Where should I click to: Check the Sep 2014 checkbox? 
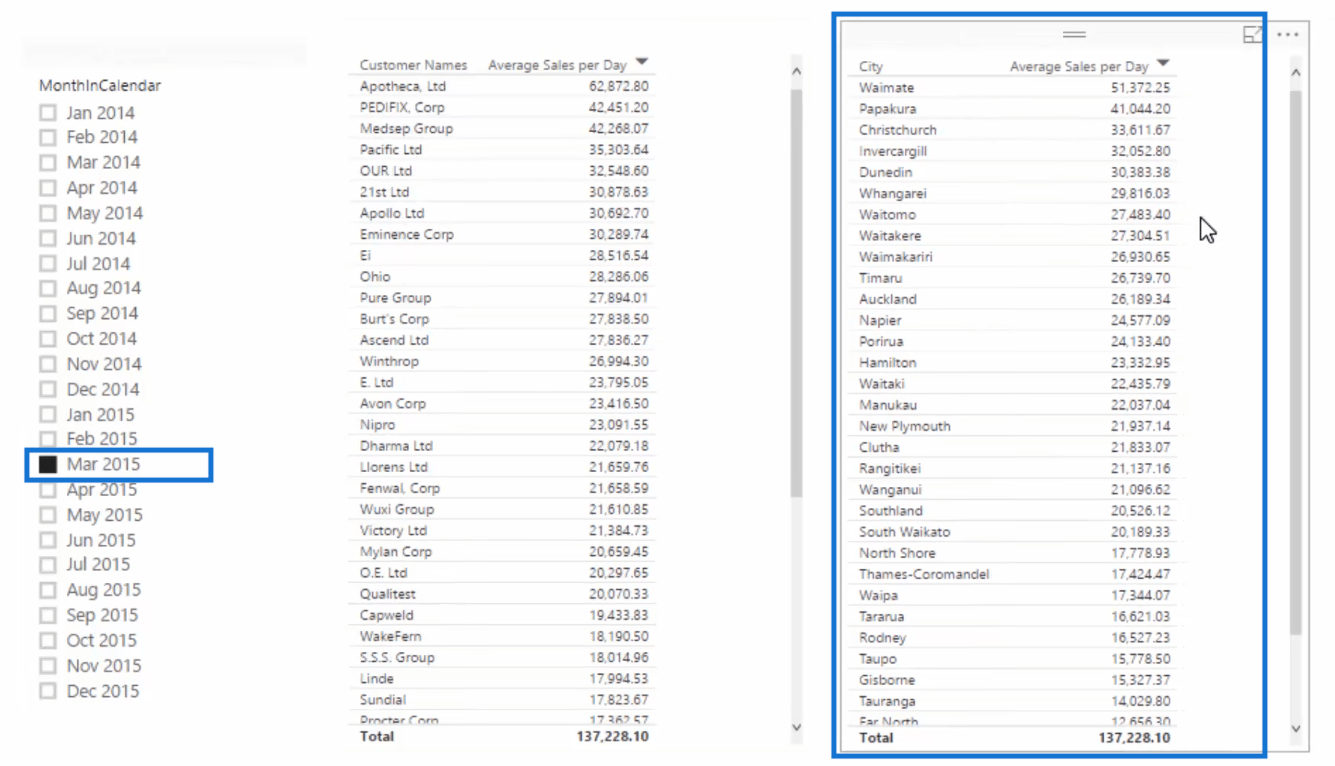pyautogui.click(x=48, y=314)
